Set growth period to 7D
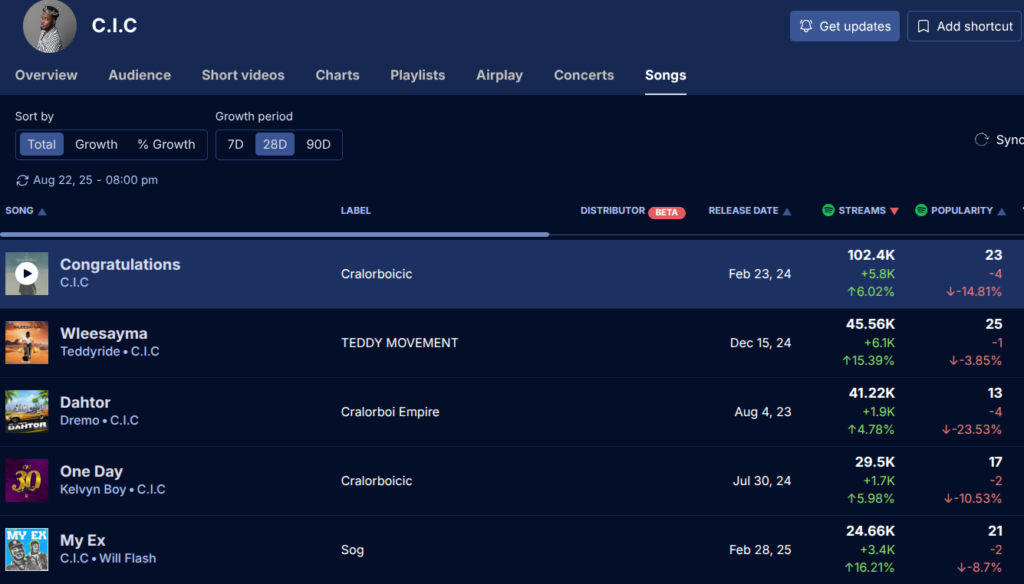Screen dimensions: 1024x584 point(235,144)
